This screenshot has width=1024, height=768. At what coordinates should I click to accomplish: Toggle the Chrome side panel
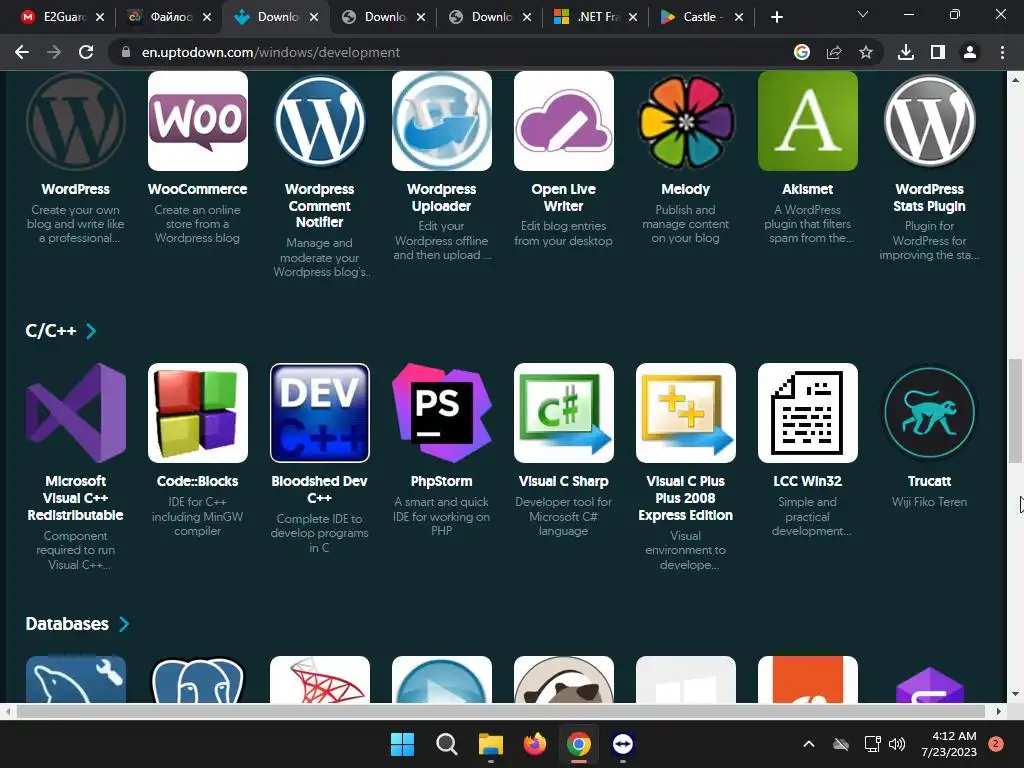click(x=938, y=52)
